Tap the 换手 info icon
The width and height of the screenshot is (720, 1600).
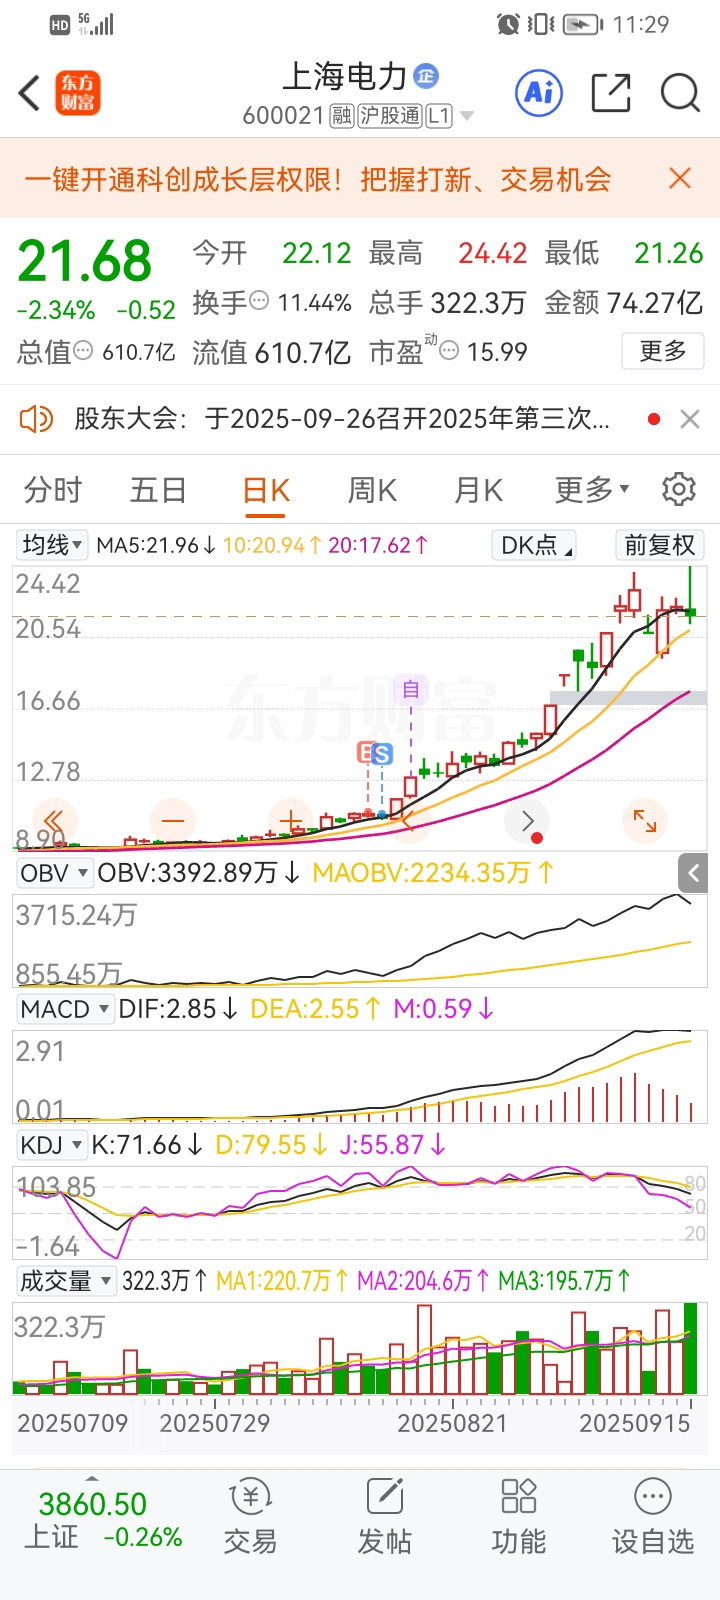259,301
